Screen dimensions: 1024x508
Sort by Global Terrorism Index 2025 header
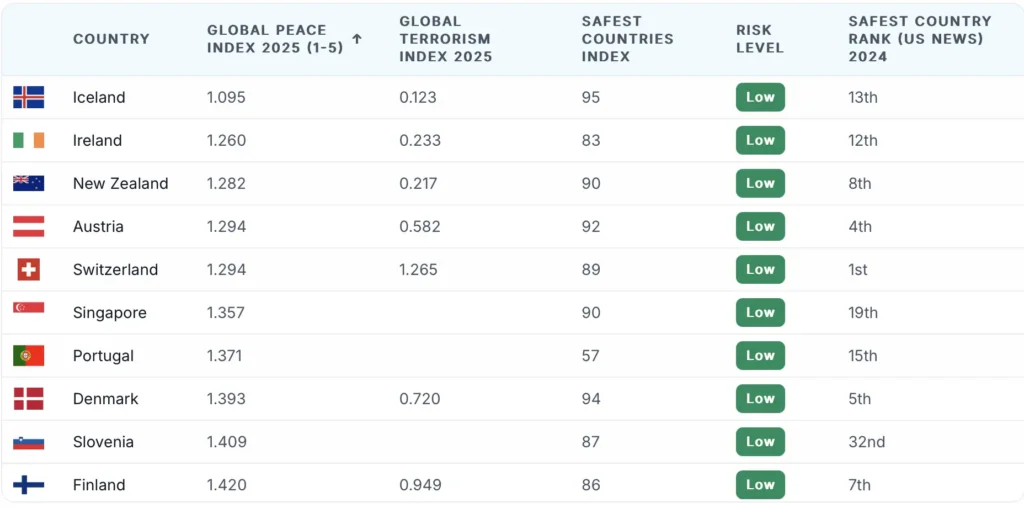pos(445,39)
